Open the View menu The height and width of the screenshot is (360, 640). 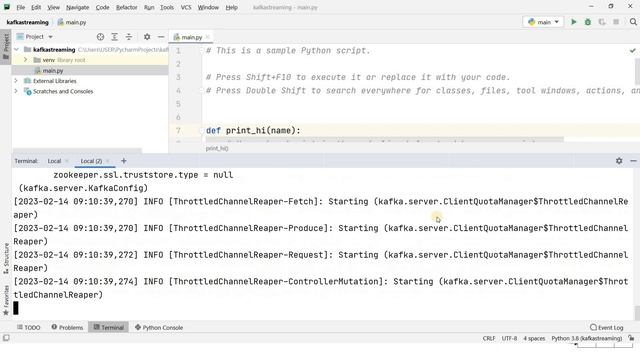click(53, 7)
